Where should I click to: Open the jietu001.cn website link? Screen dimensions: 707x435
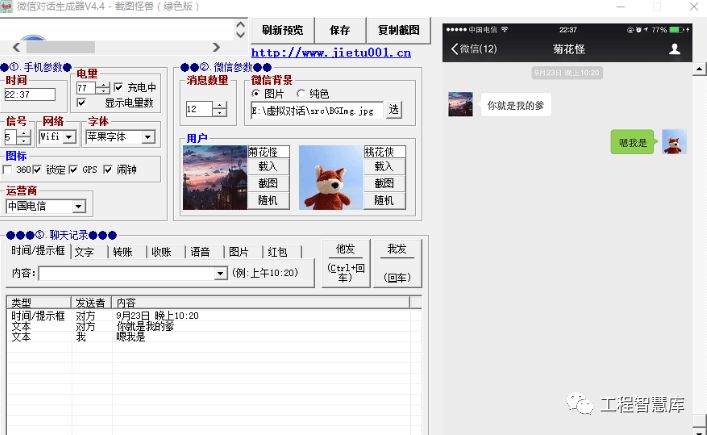point(331,53)
